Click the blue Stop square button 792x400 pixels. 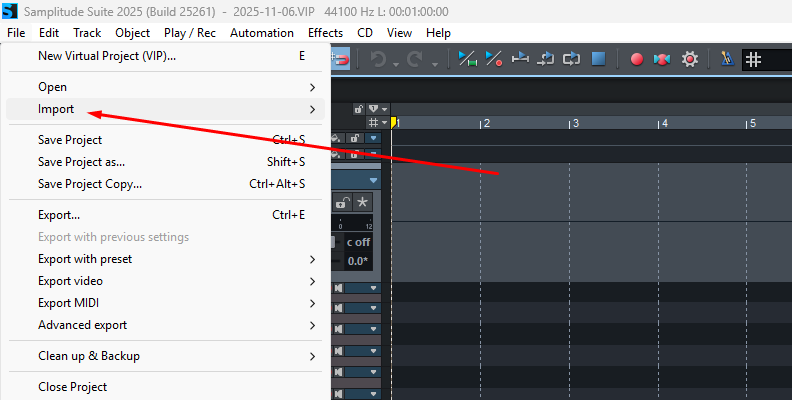(x=598, y=59)
